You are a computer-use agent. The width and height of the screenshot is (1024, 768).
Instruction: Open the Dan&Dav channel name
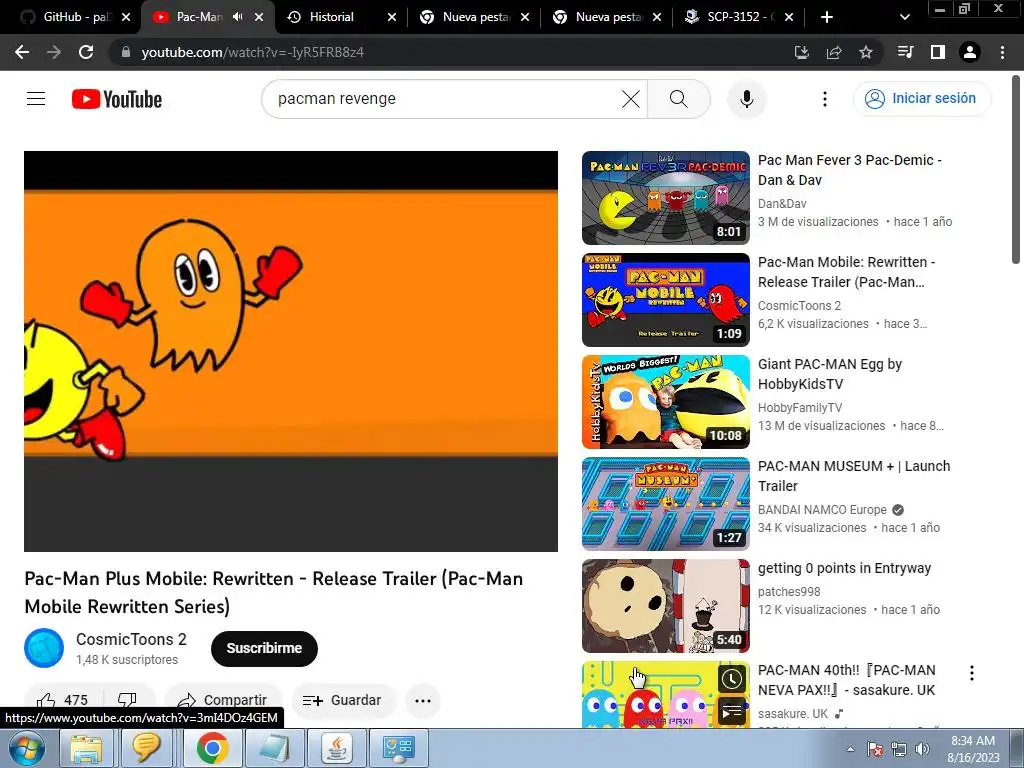782,204
